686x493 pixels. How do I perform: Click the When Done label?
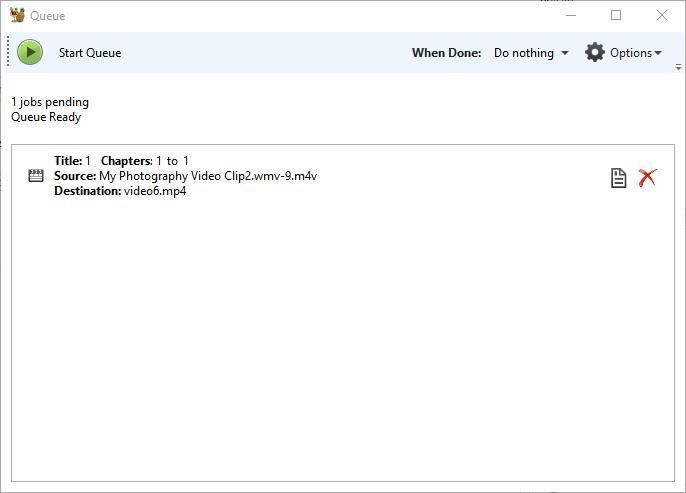(x=446, y=53)
